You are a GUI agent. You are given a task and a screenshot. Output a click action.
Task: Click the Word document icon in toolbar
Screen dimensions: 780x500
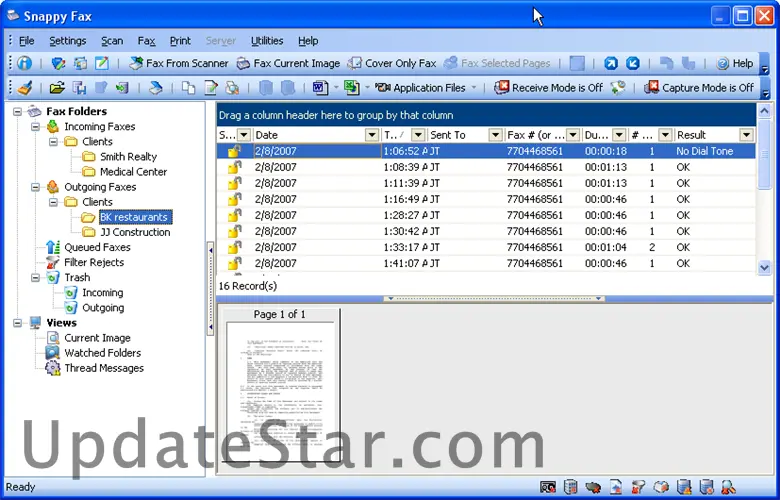click(320, 88)
